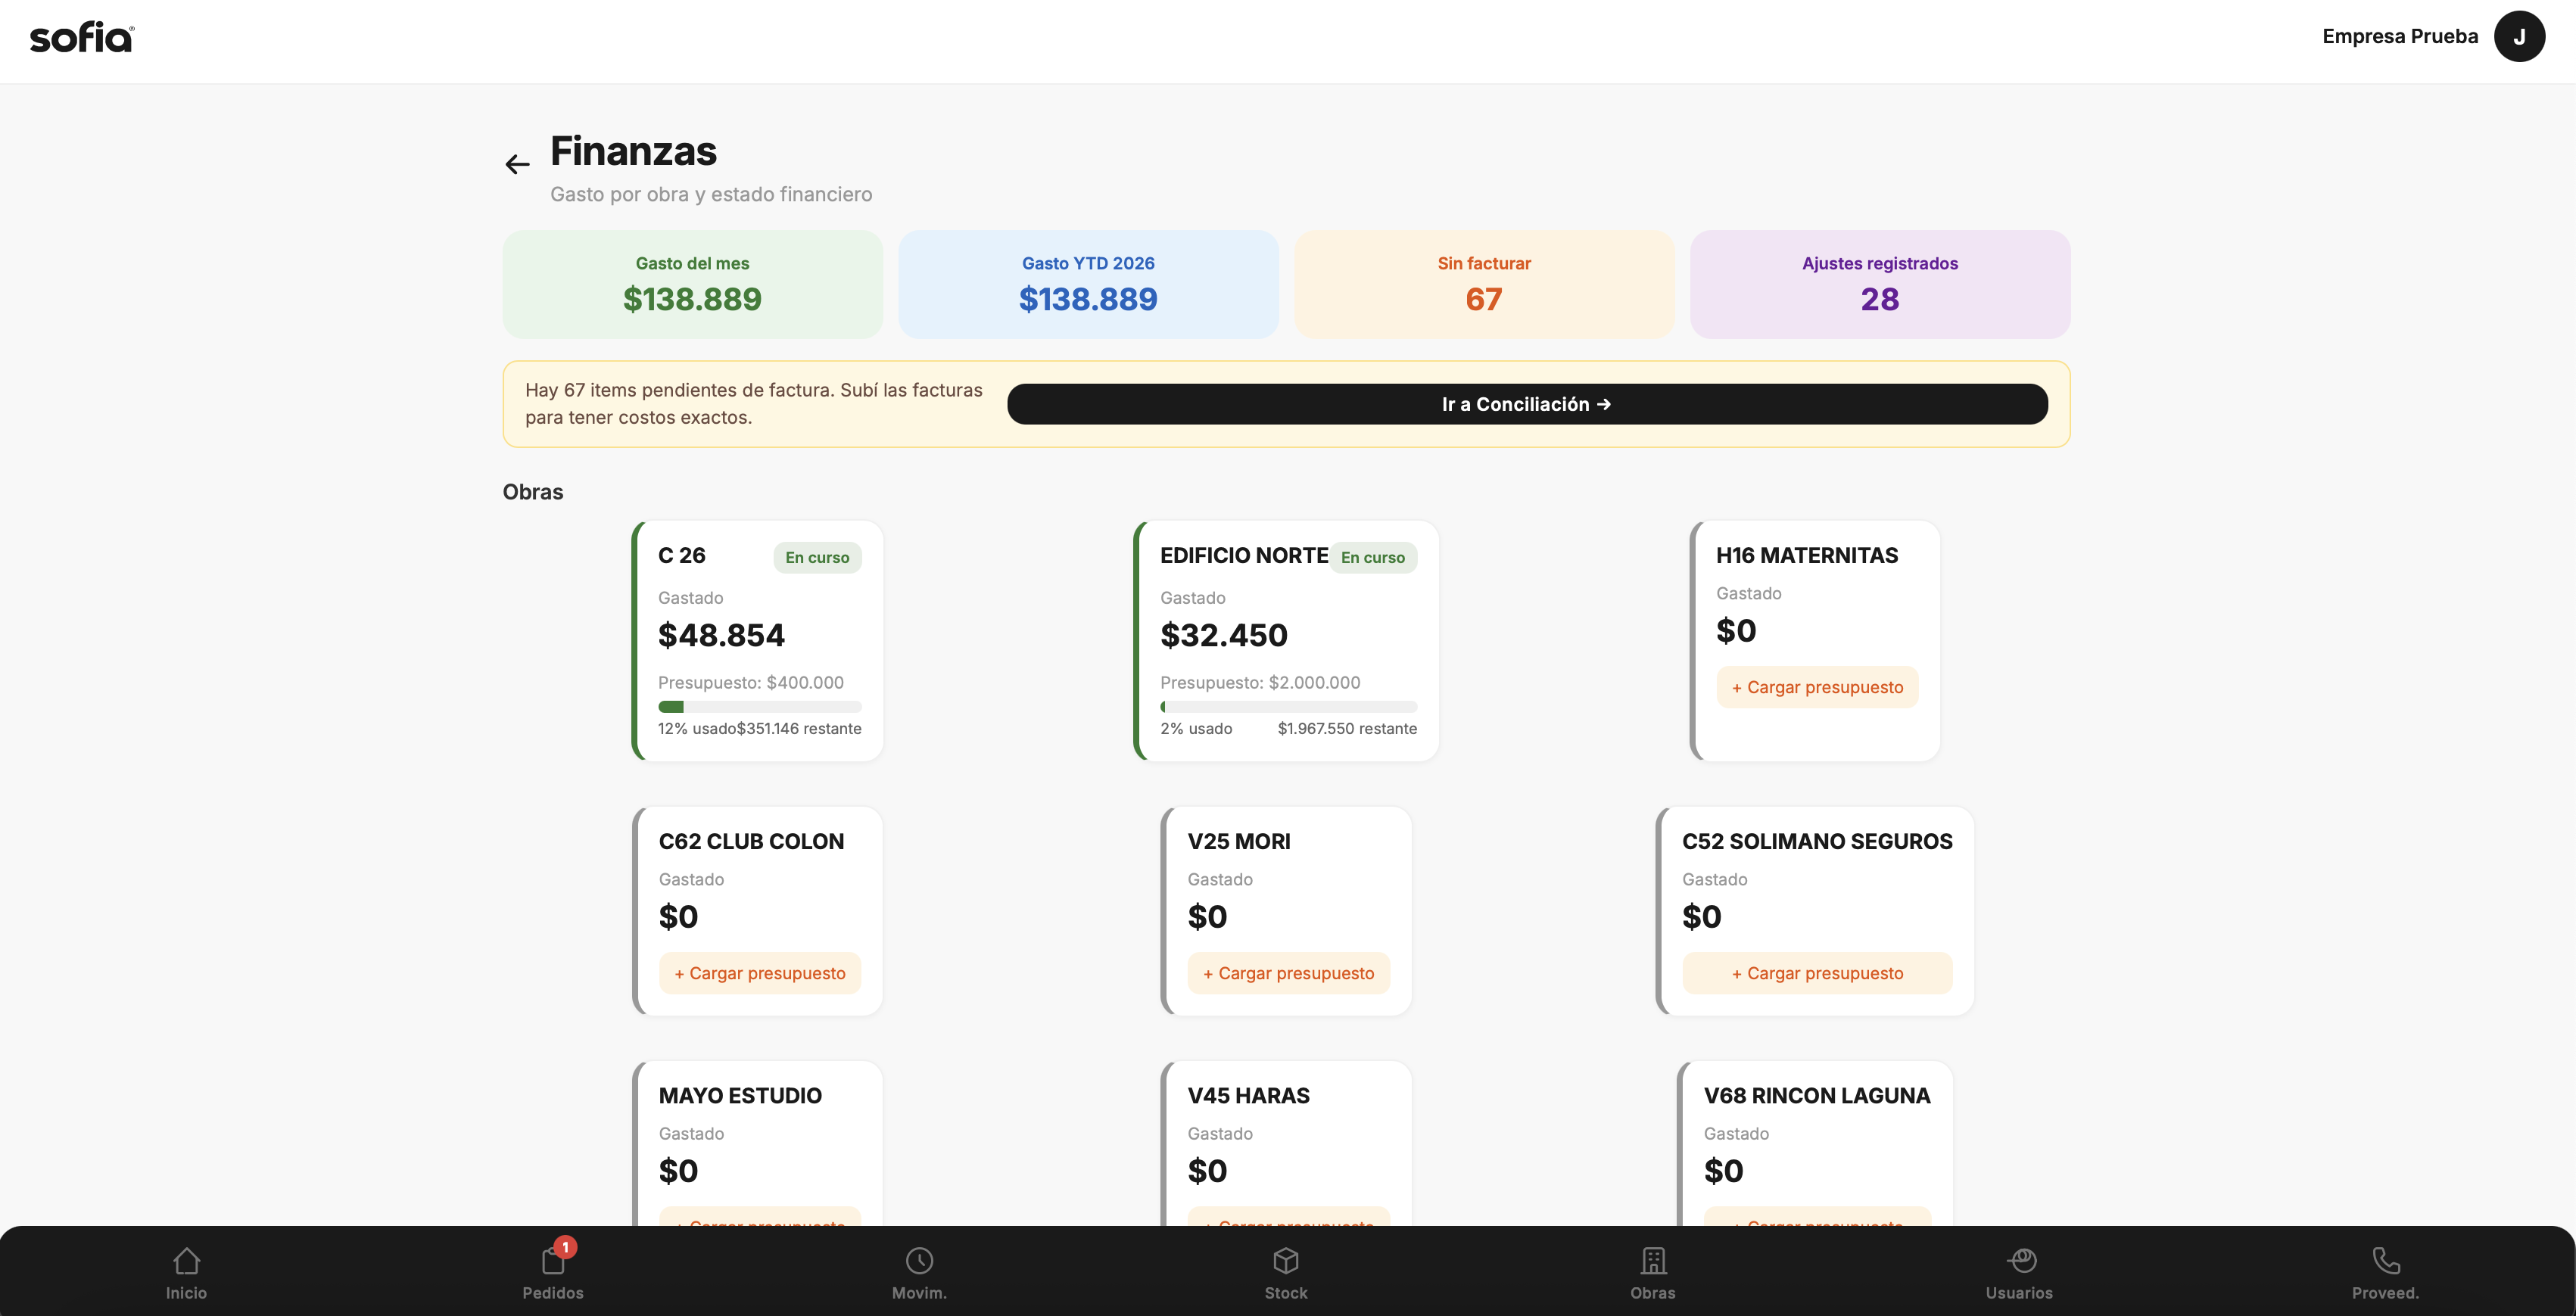Click Ir a Conciliación button

point(1527,404)
